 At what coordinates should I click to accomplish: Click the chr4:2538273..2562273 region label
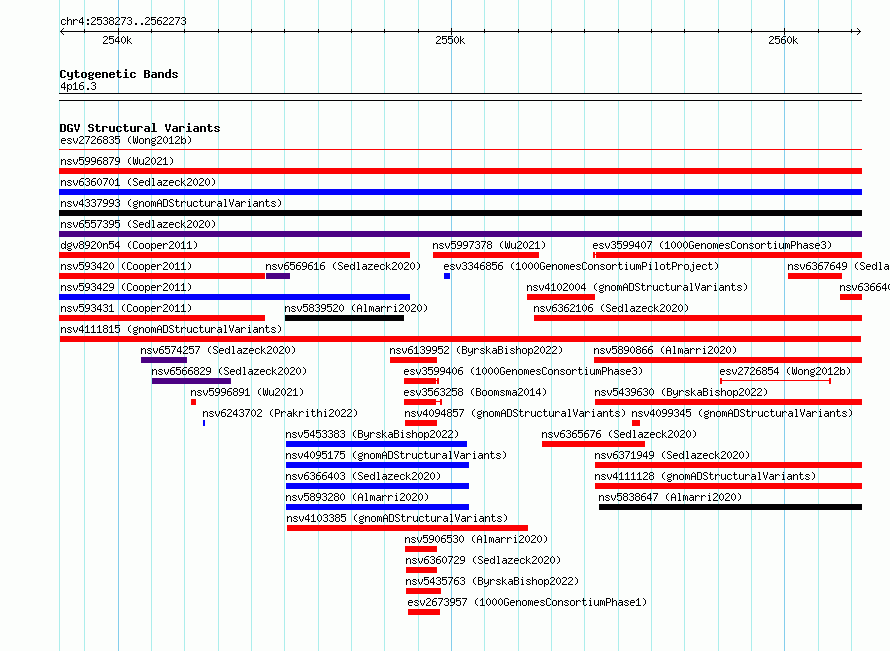click(x=123, y=21)
